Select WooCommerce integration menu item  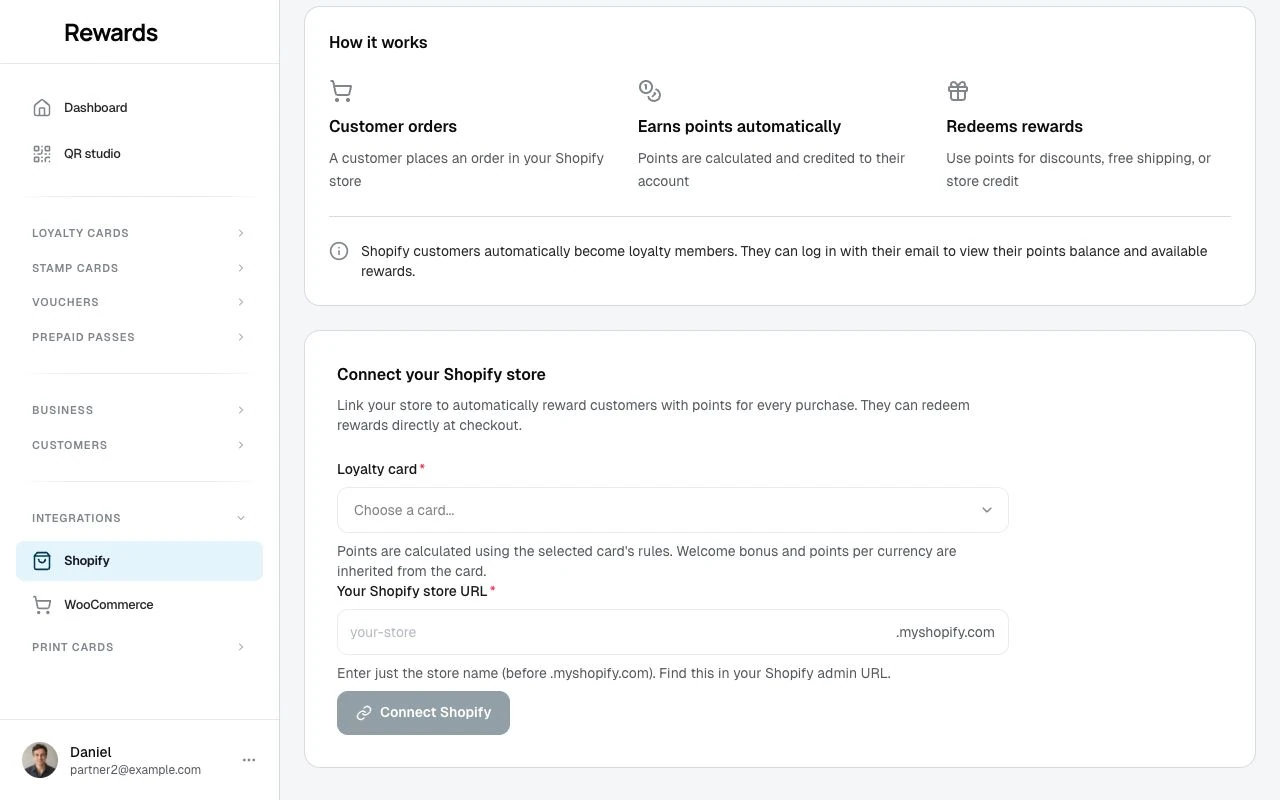tap(139, 605)
